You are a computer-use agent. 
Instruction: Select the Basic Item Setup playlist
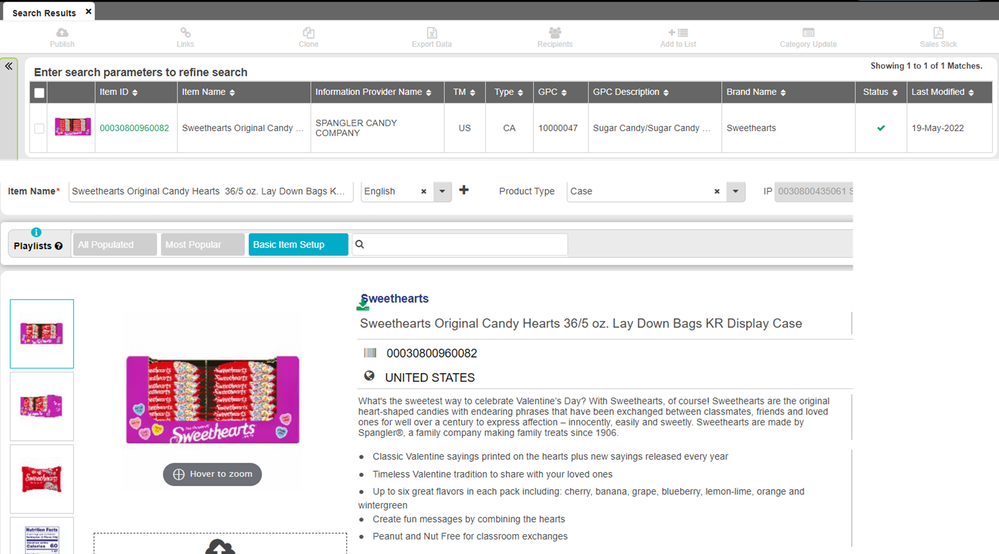(x=298, y=245)
